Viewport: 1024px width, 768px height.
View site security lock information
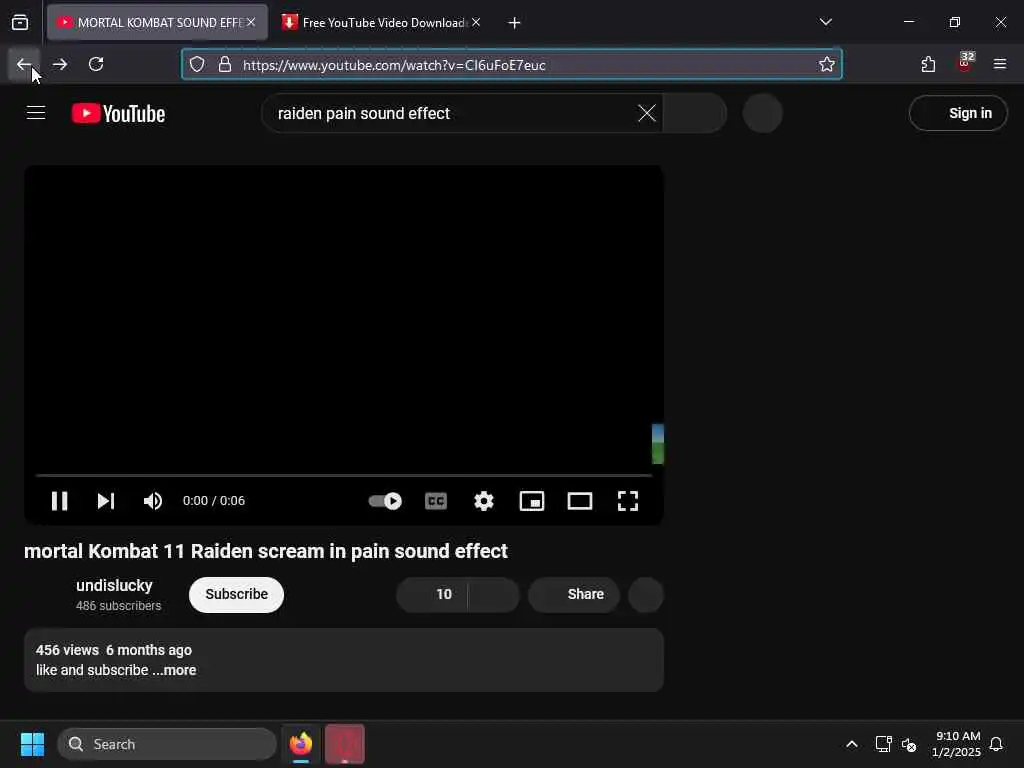pyautogui.click(x=225, y=64)
